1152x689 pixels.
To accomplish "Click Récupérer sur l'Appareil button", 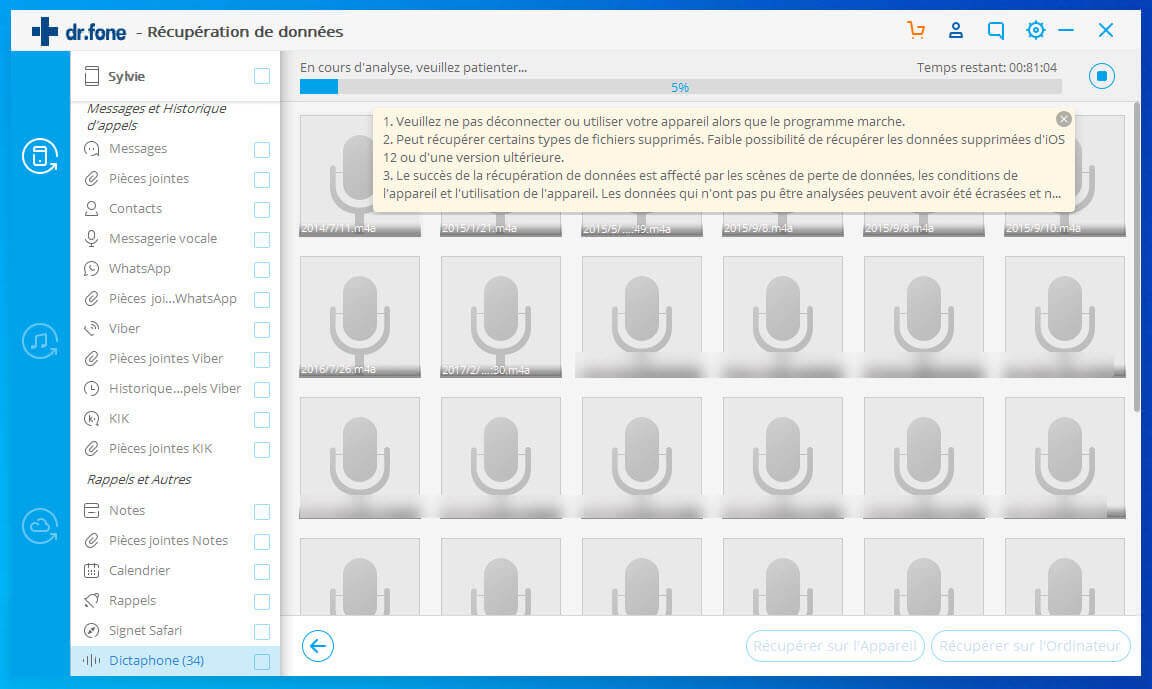I will [835, 646].
